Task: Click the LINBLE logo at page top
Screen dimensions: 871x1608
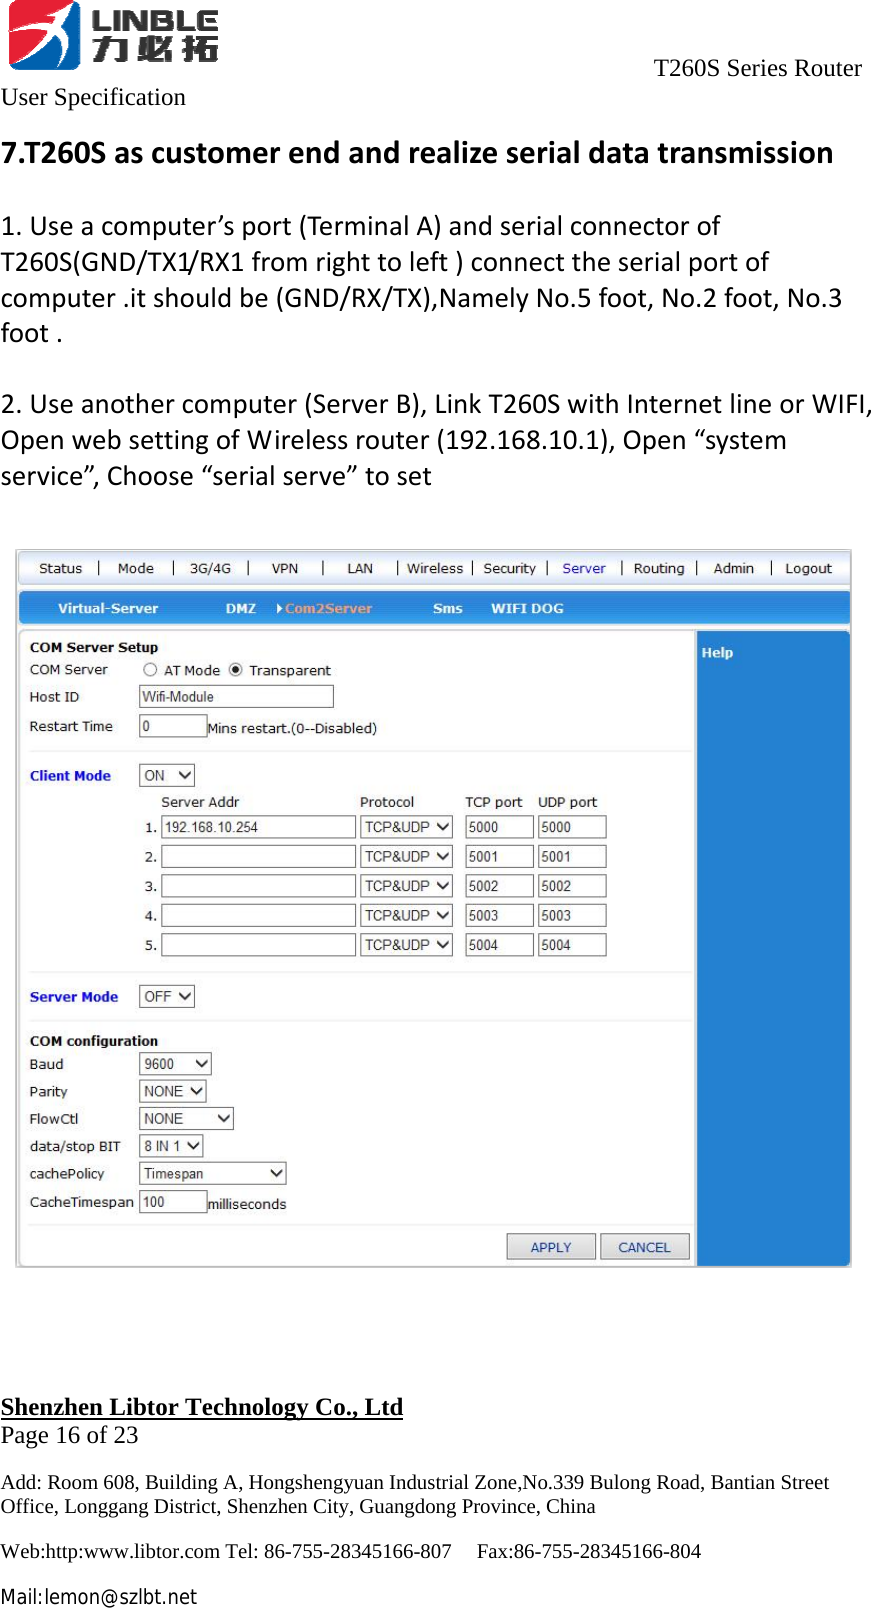Action: 113,35
